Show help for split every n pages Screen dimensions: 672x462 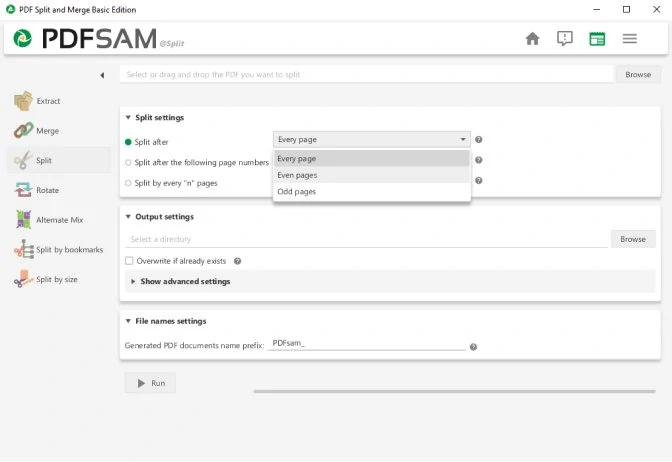pyautogui.click(x=479, y=180)
